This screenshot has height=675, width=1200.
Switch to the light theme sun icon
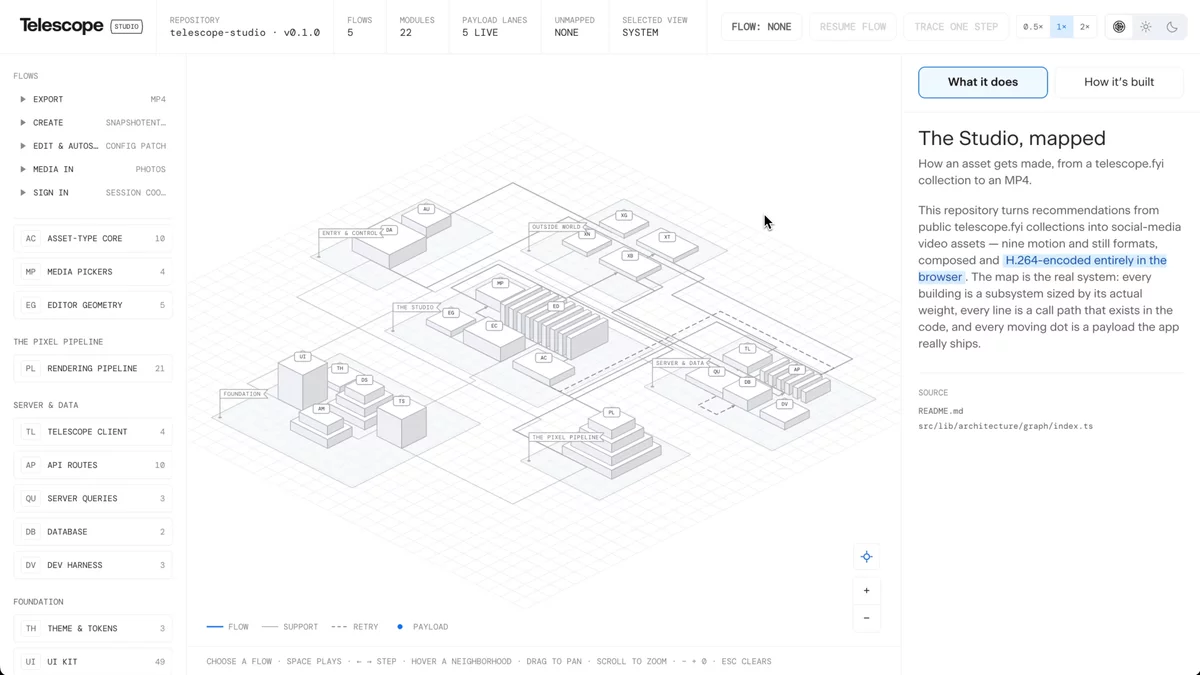coord(1146,27)
